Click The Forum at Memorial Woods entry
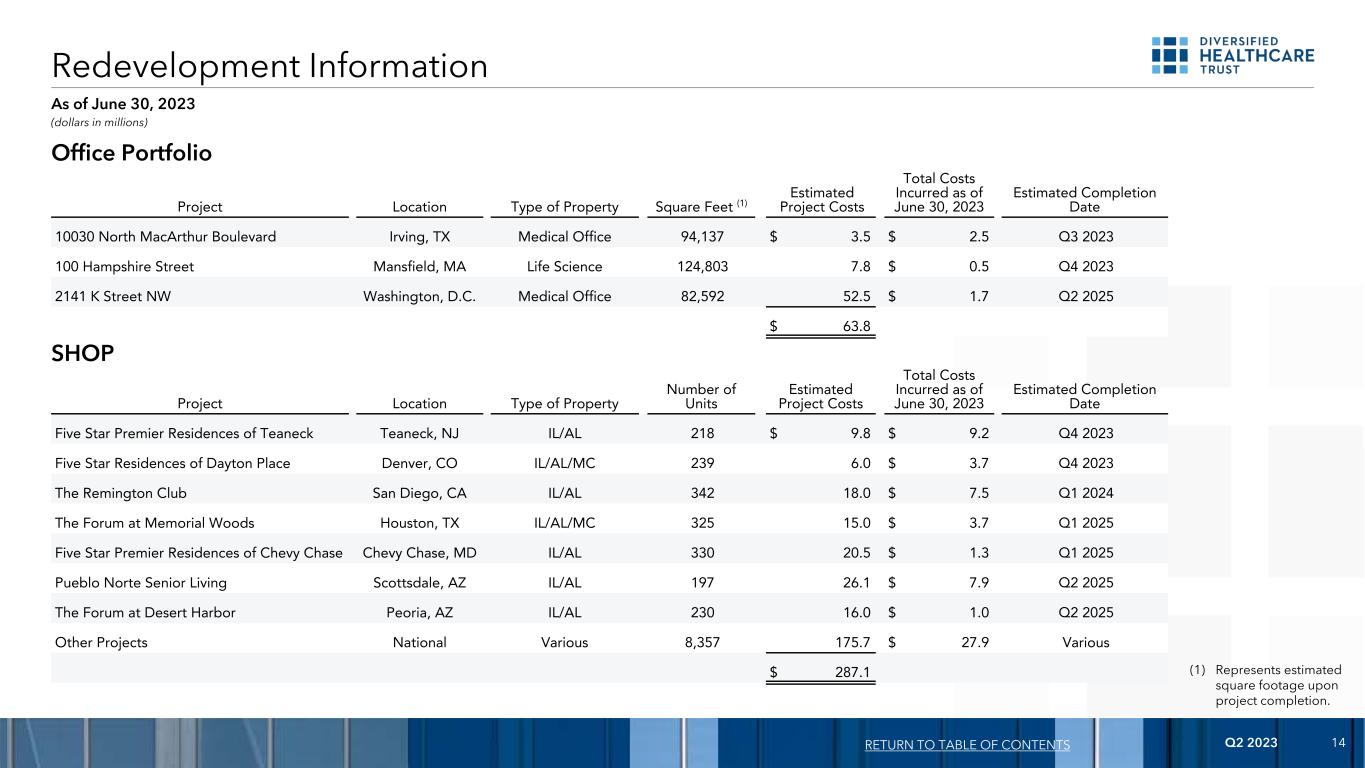 (154, 523)
